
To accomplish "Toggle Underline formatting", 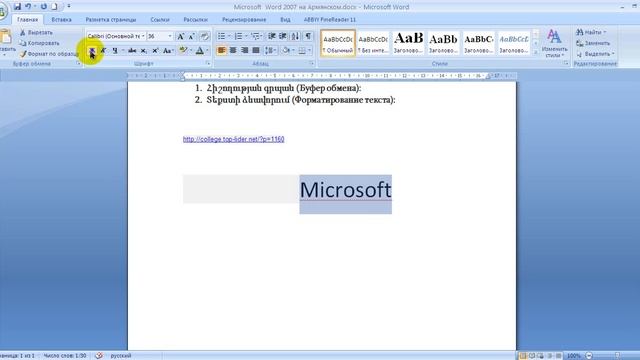I will (x=115, y=51).
